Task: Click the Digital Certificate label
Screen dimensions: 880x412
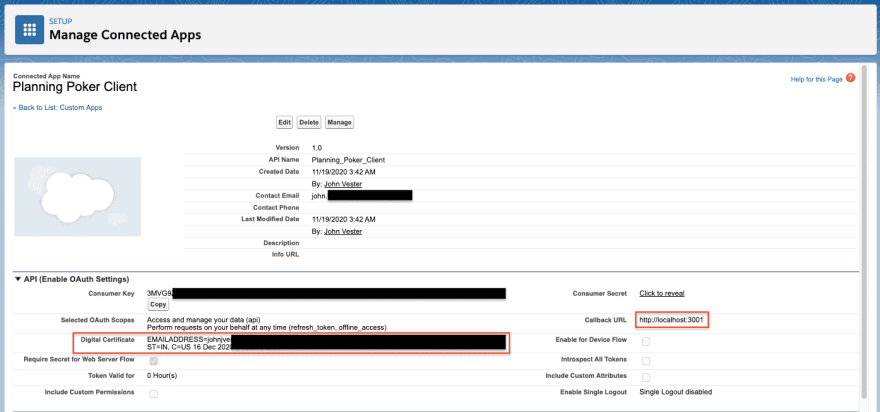Action: point(107,340)
